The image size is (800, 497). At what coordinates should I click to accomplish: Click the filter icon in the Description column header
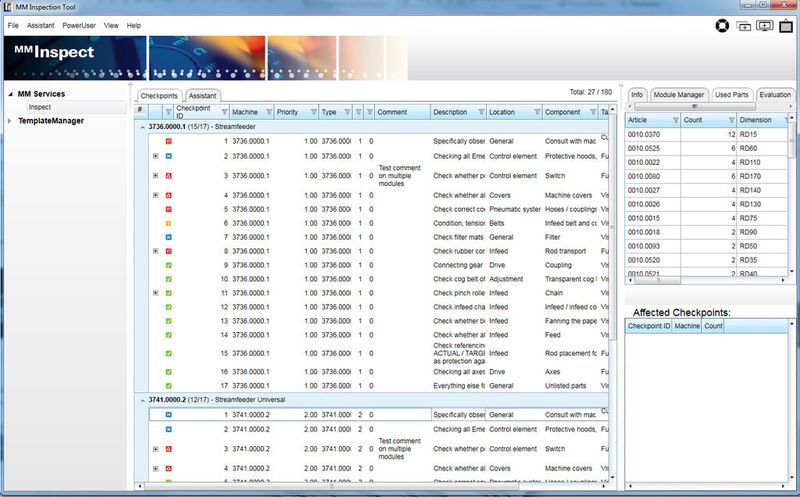point(482,112)
